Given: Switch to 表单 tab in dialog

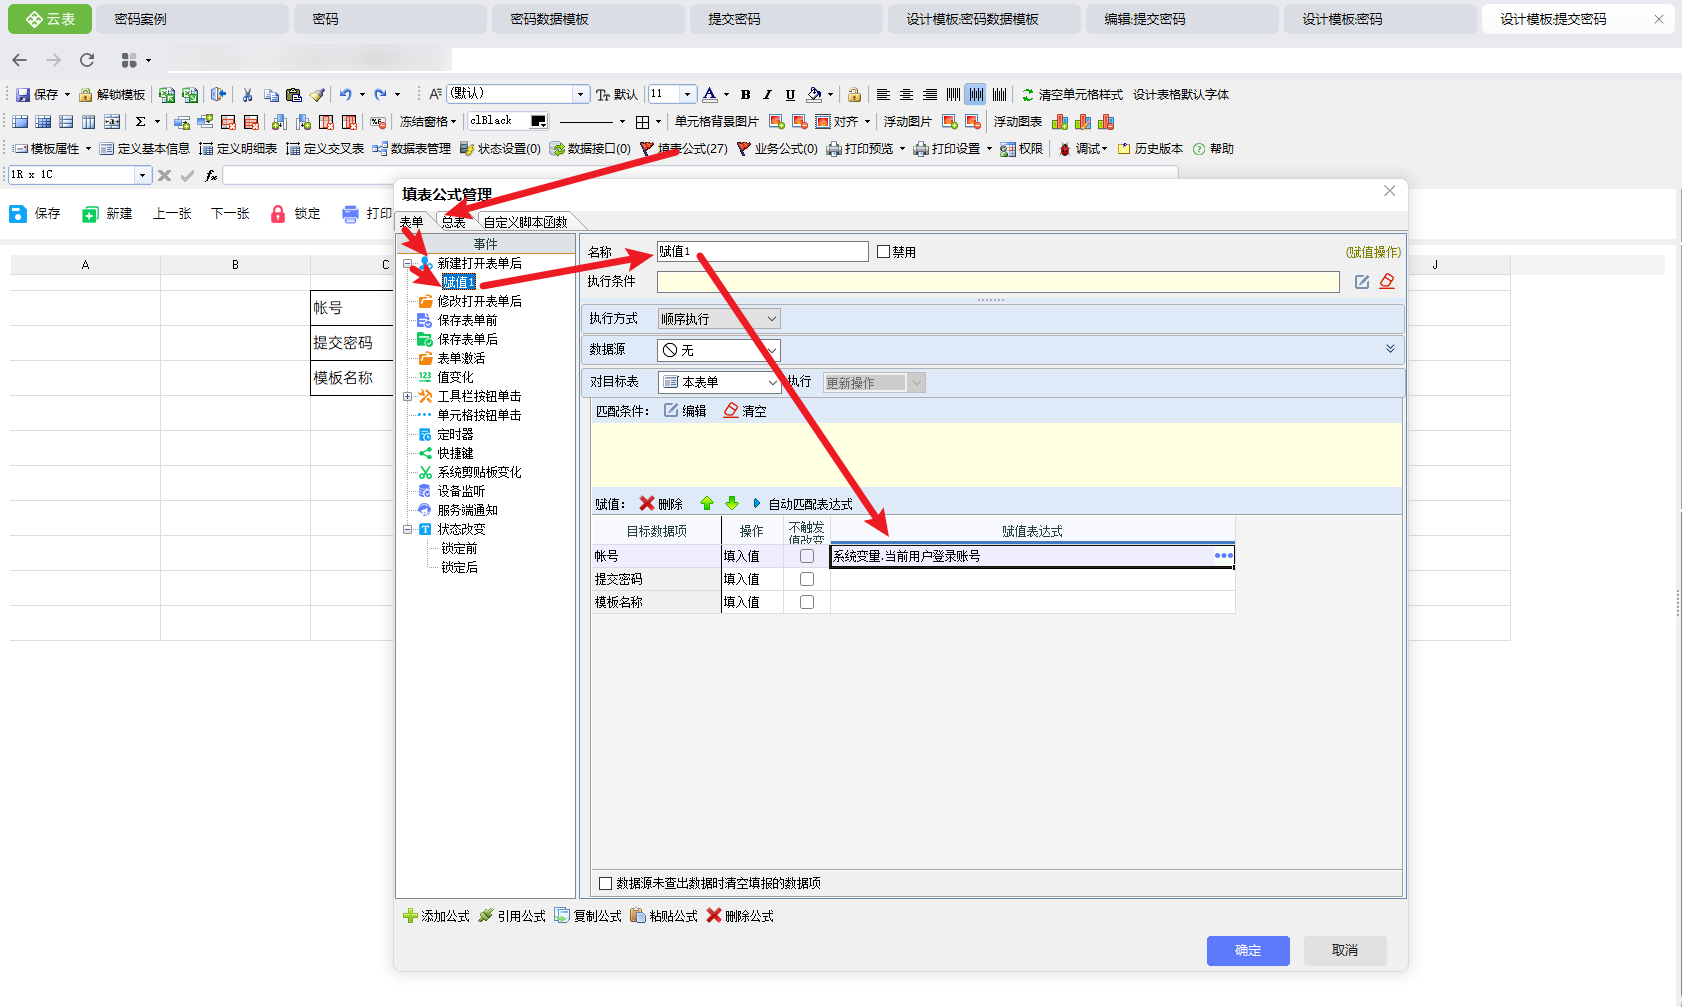Looking at the screenshot, I should (x=412, y=222).
